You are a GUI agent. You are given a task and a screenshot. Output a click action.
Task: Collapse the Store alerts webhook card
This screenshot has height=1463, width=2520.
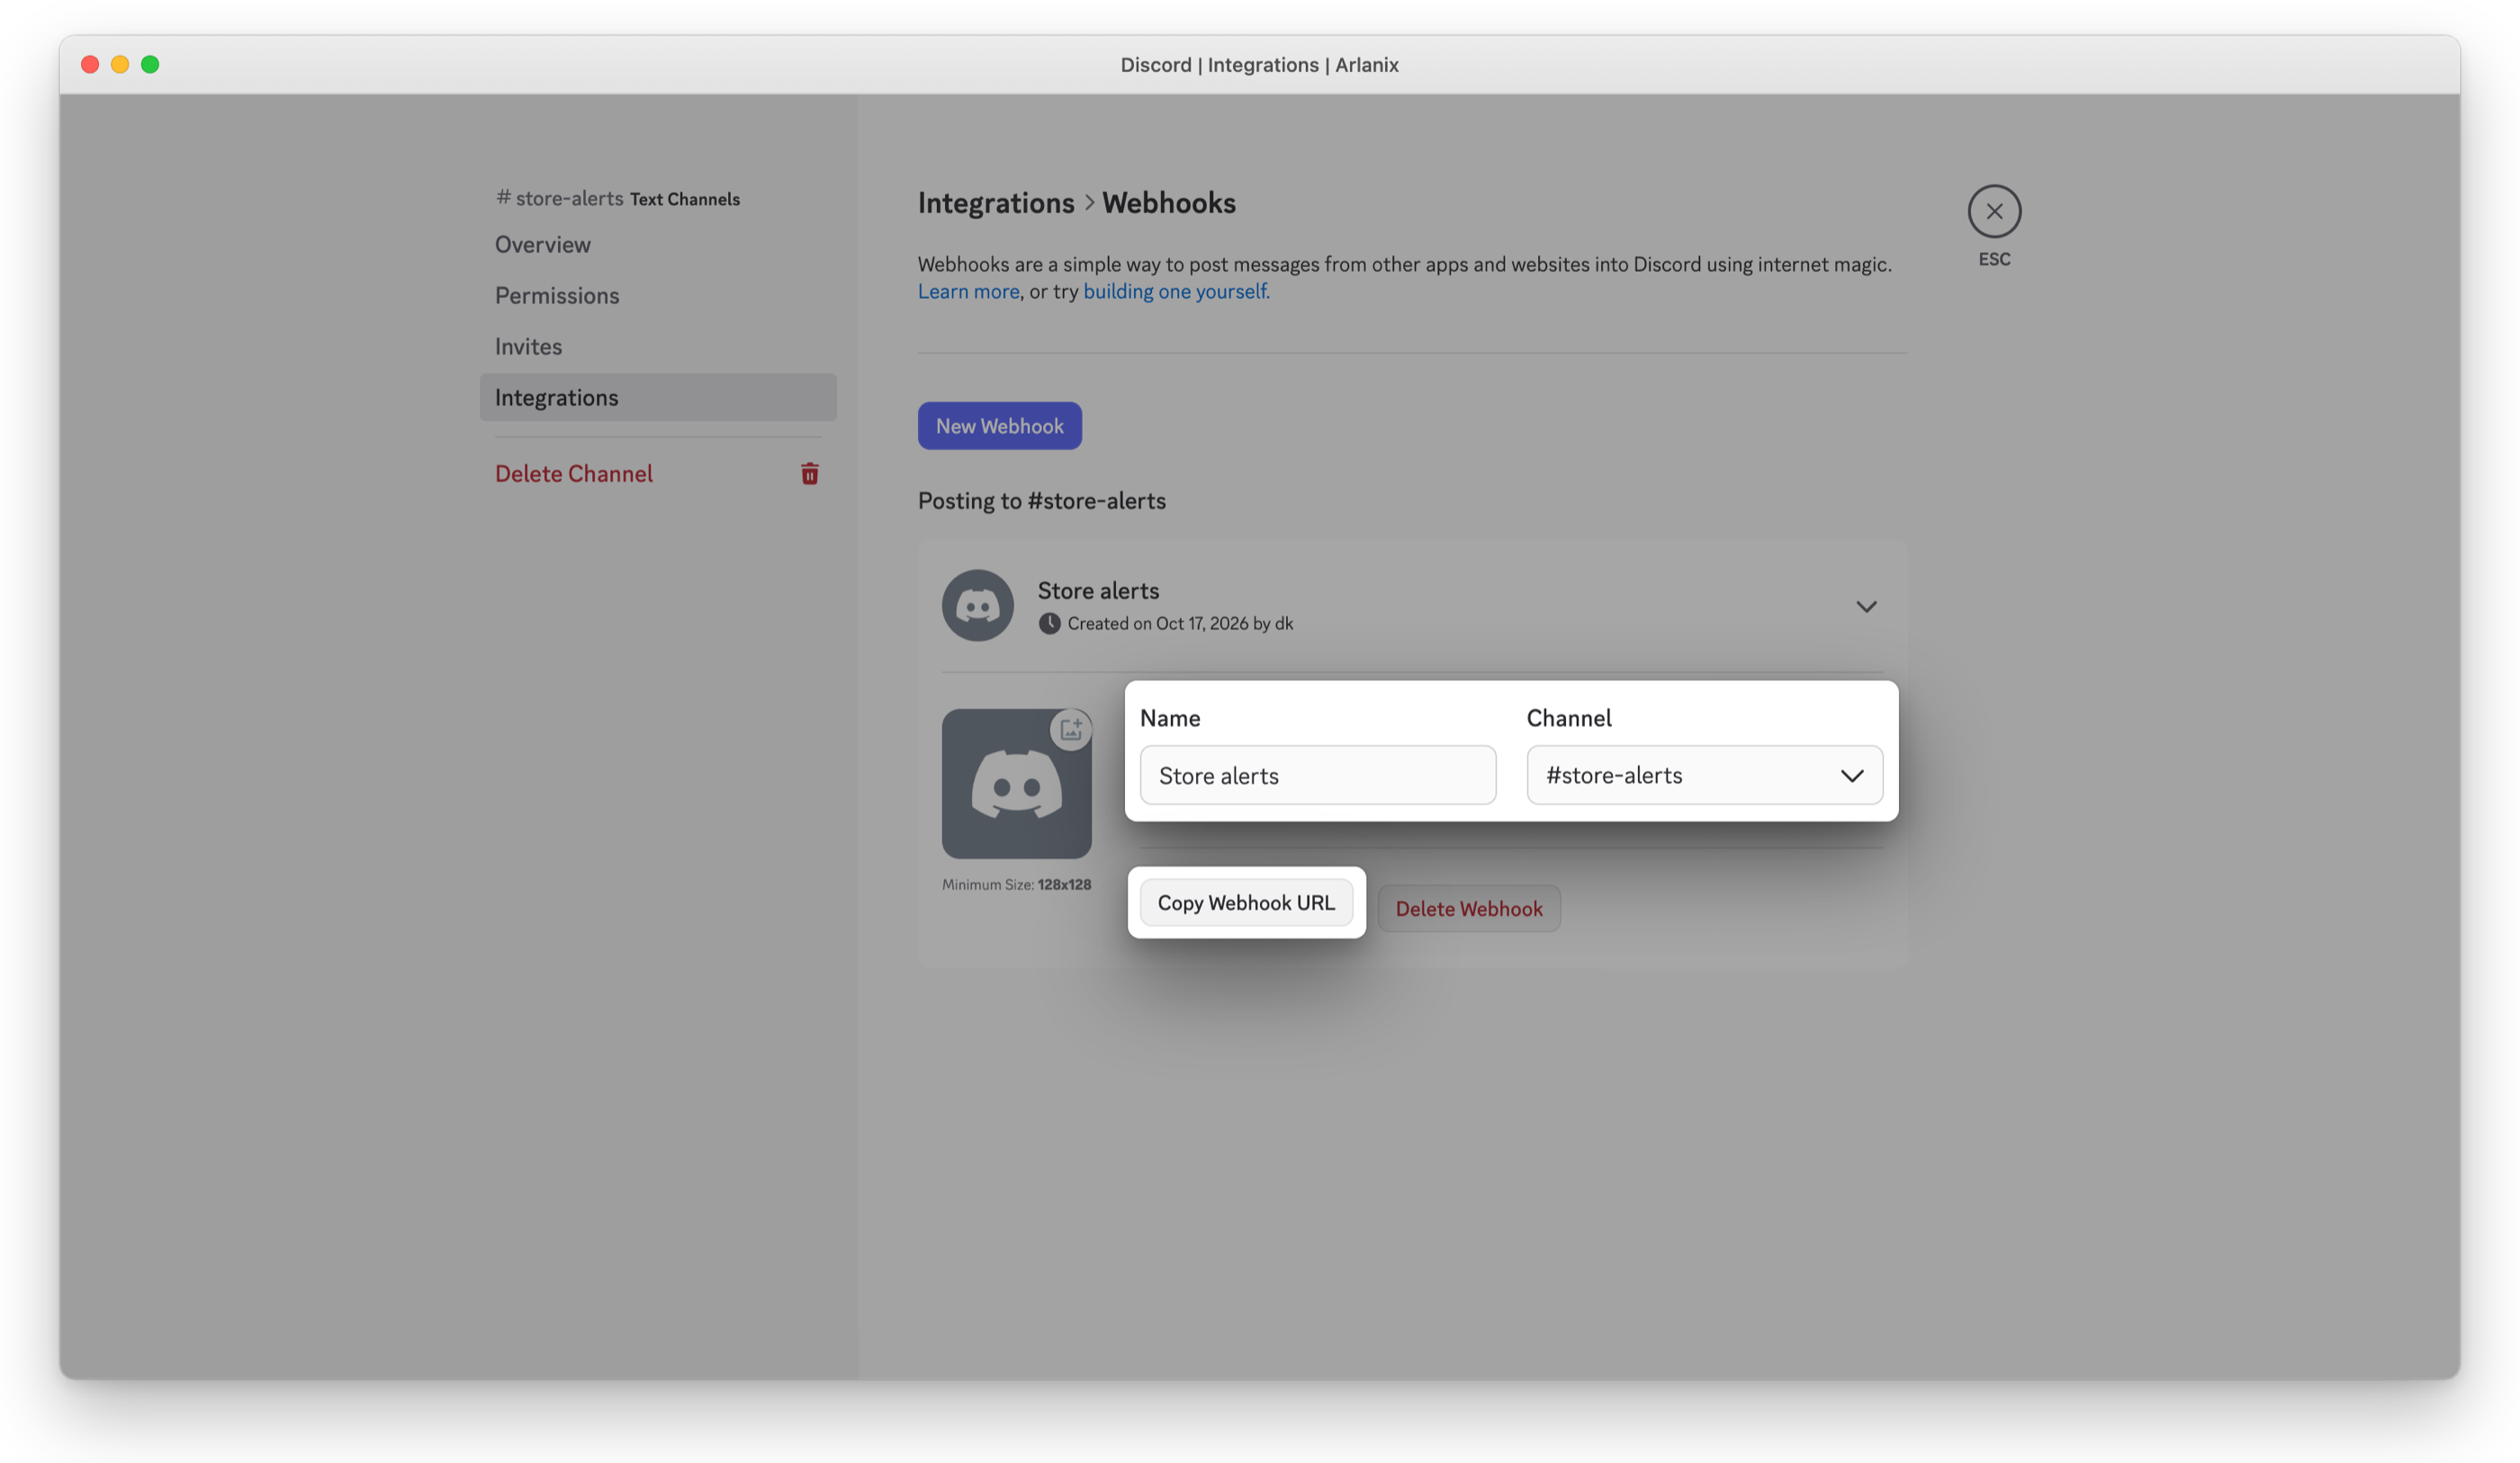(x=1866, y=606)
